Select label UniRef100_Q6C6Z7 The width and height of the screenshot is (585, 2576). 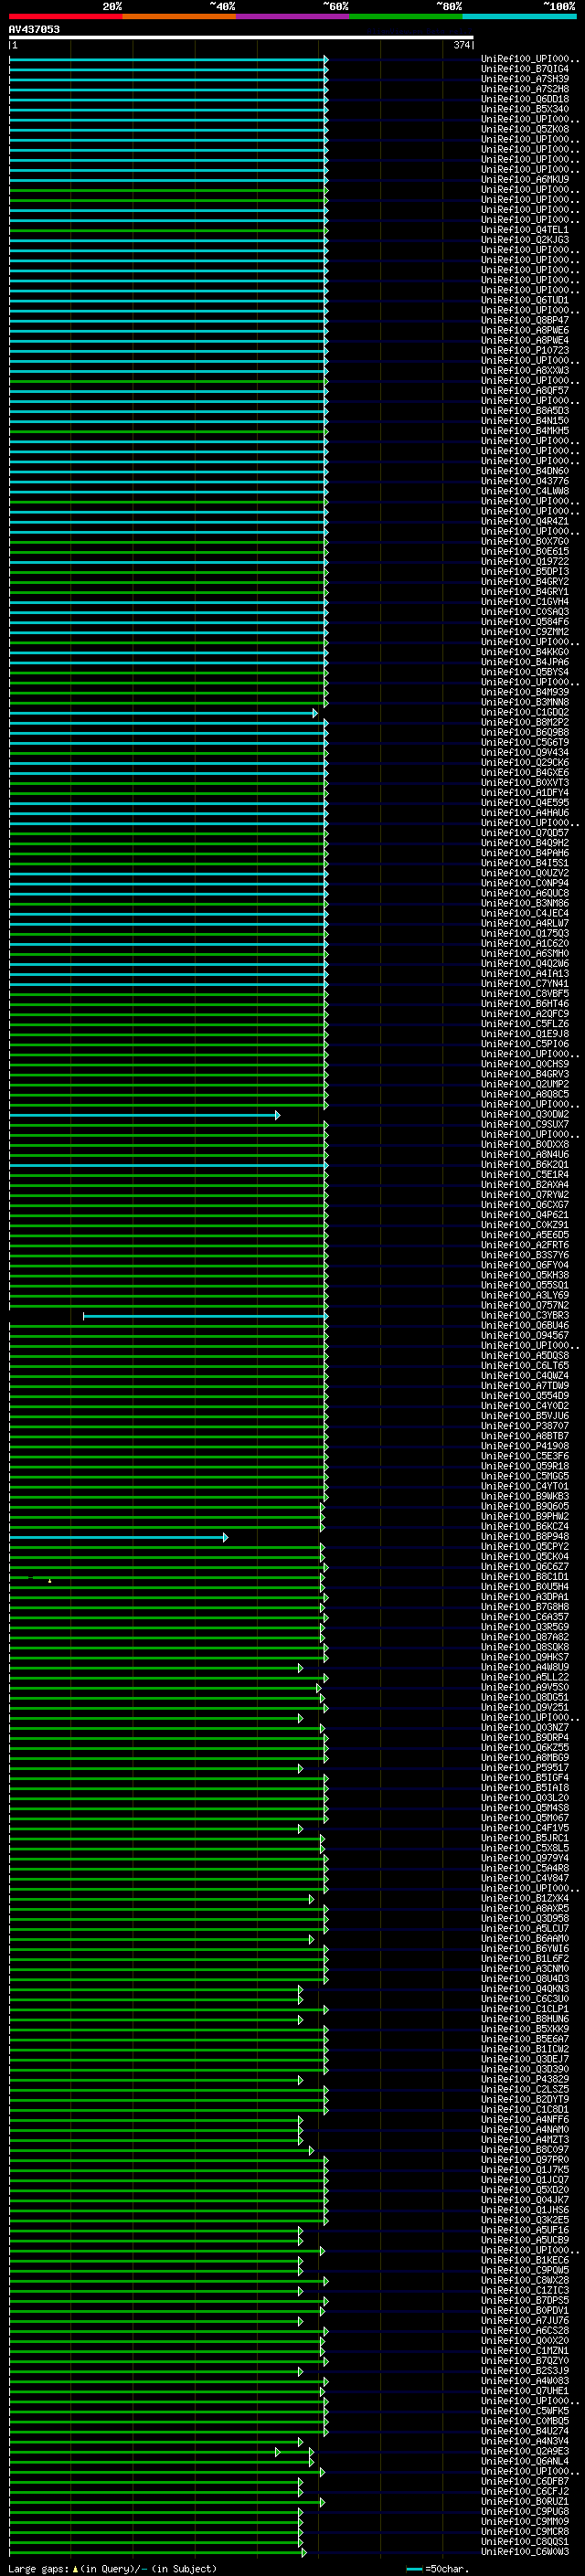(x=524, y=1567)
